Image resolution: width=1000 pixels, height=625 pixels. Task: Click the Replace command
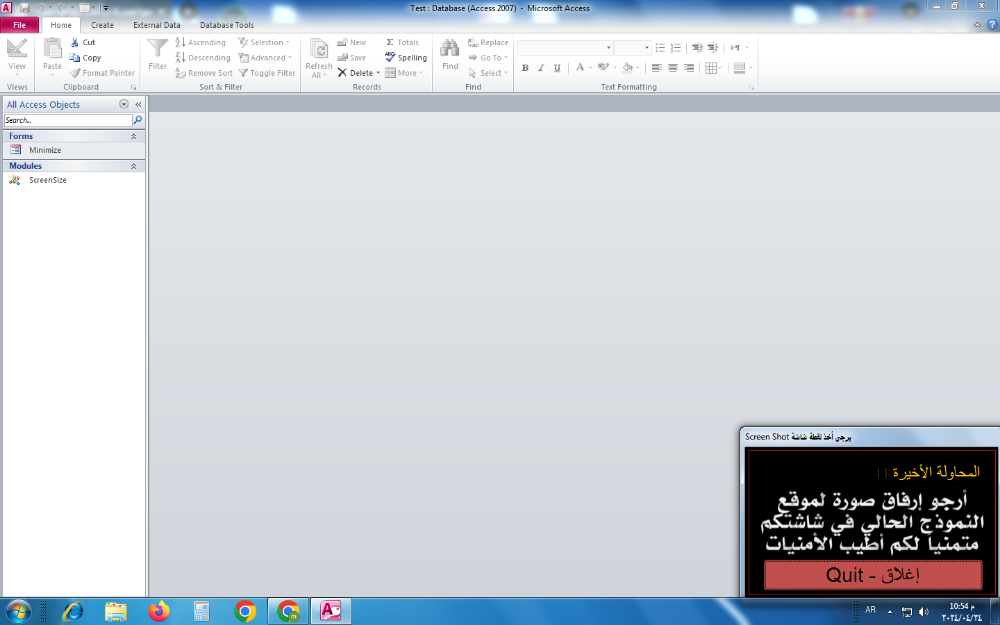pos(488,42)
